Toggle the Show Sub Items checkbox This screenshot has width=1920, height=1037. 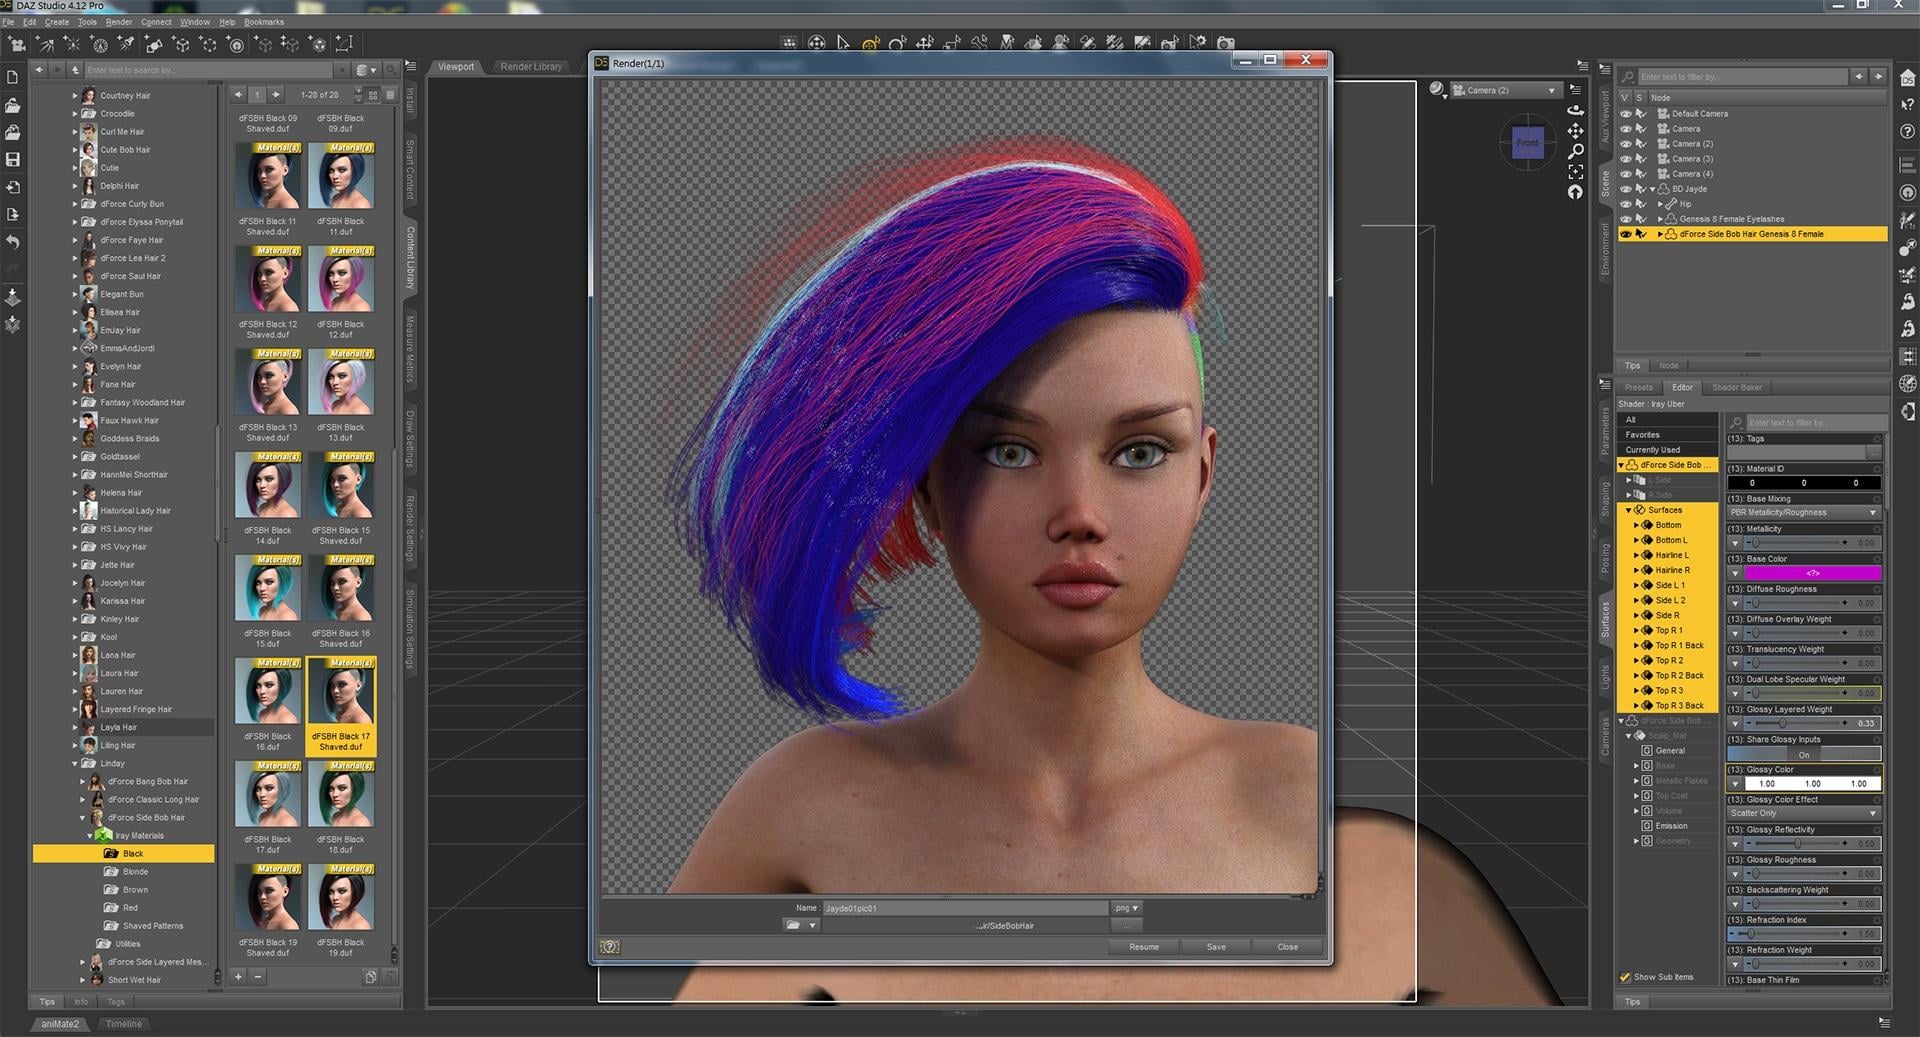pyautogui.click(x=1625, y=977)
